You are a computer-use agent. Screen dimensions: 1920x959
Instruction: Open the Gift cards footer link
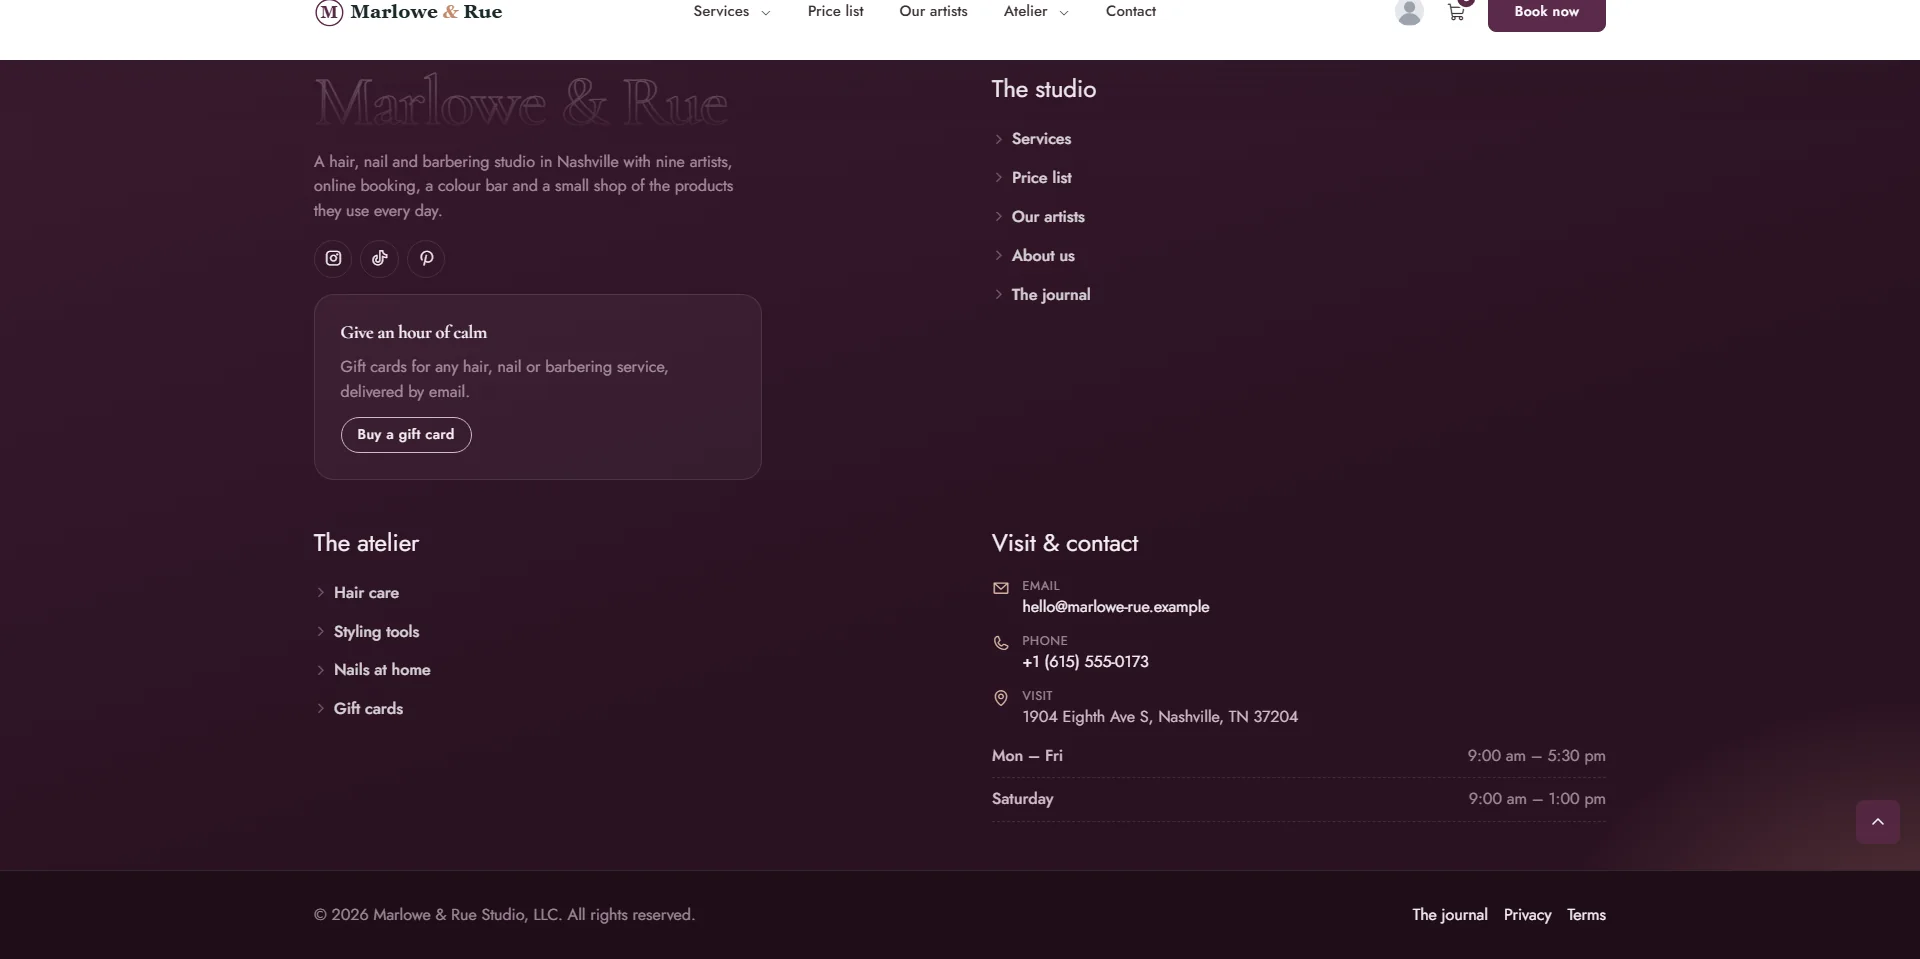pos(368,709)
